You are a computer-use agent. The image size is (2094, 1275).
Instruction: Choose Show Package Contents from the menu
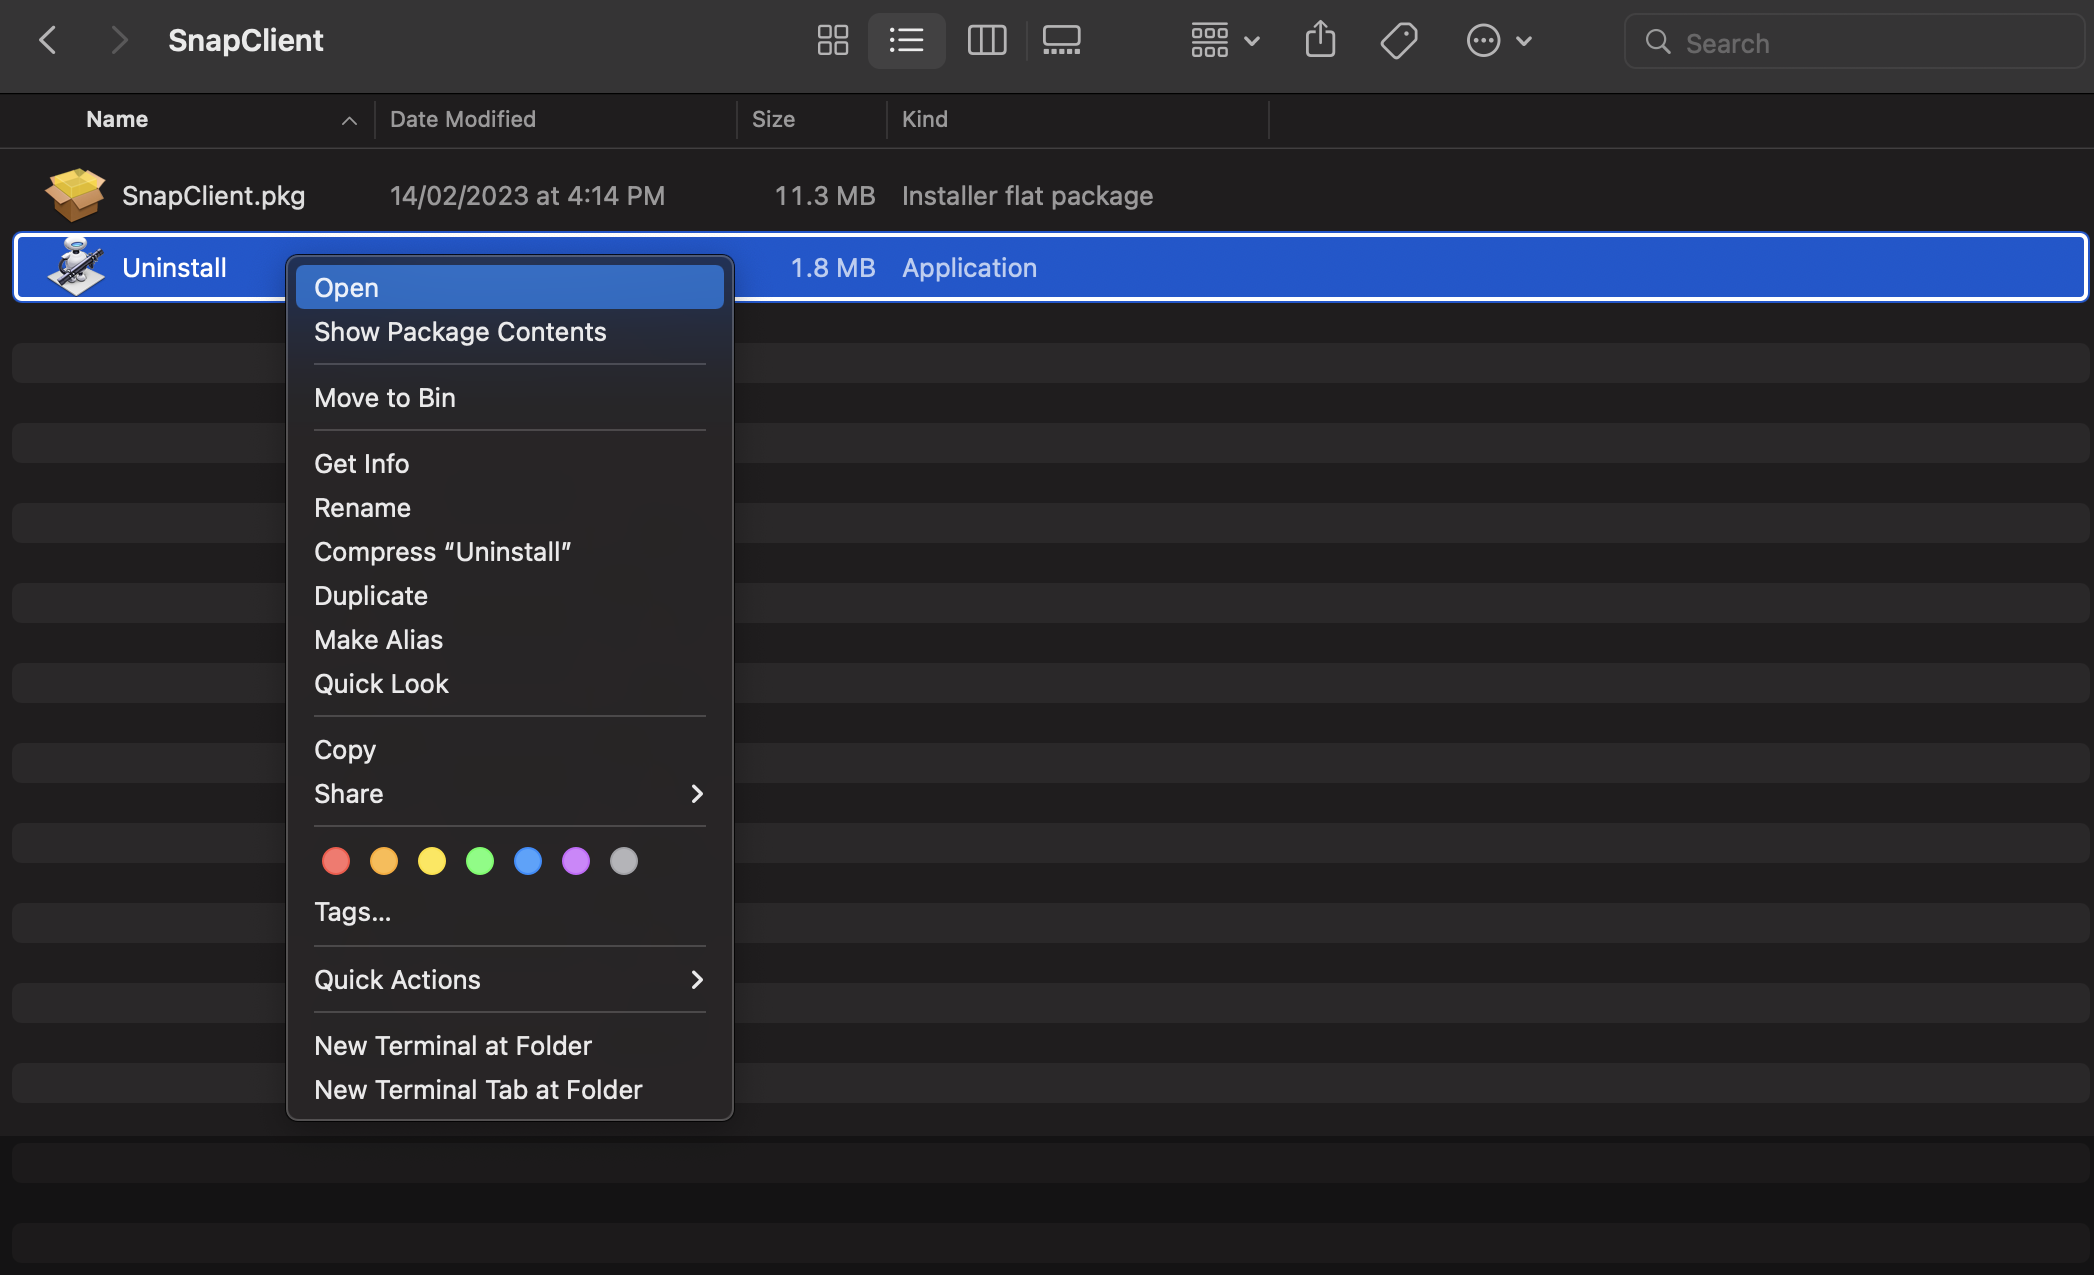click(x=460, y=331)
